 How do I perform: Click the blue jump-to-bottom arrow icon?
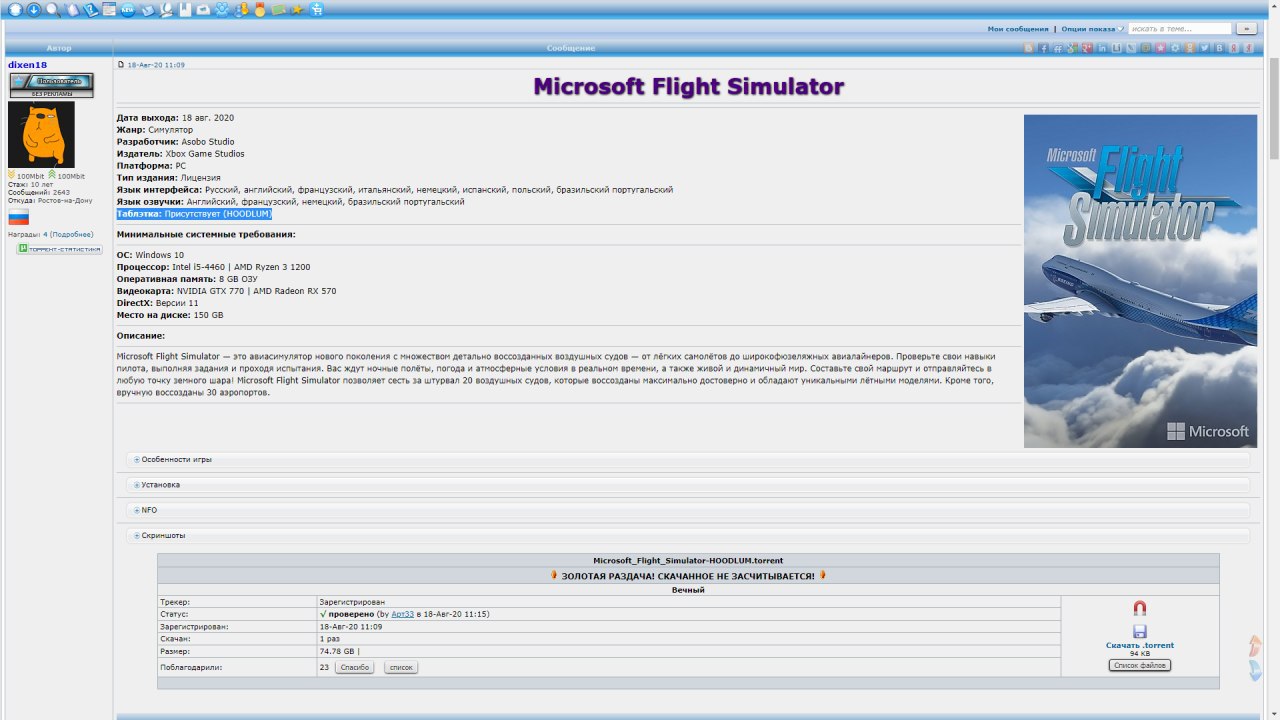pos(1255,671)
